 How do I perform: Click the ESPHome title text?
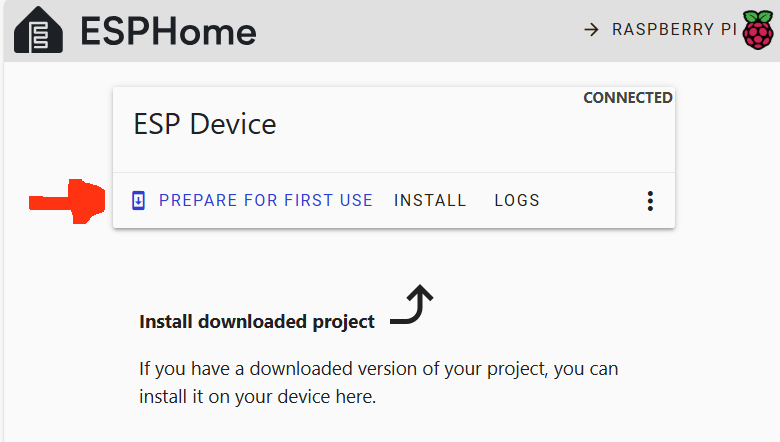(168, 31)
